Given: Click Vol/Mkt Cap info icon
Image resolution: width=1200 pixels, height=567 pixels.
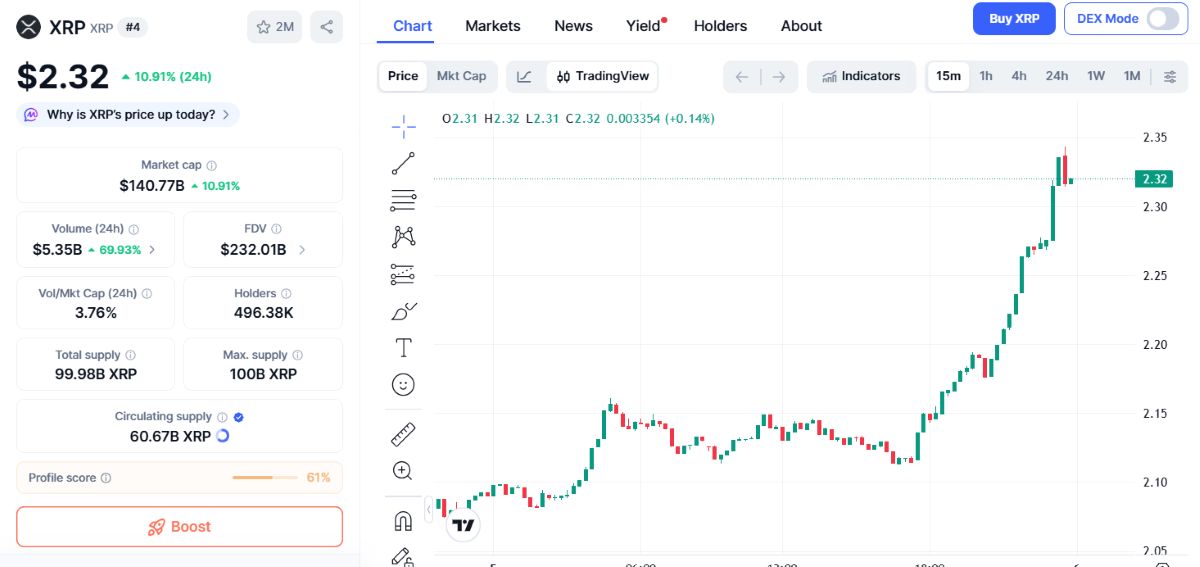Looking at the screenshot, I should click(x=147, y=294).
